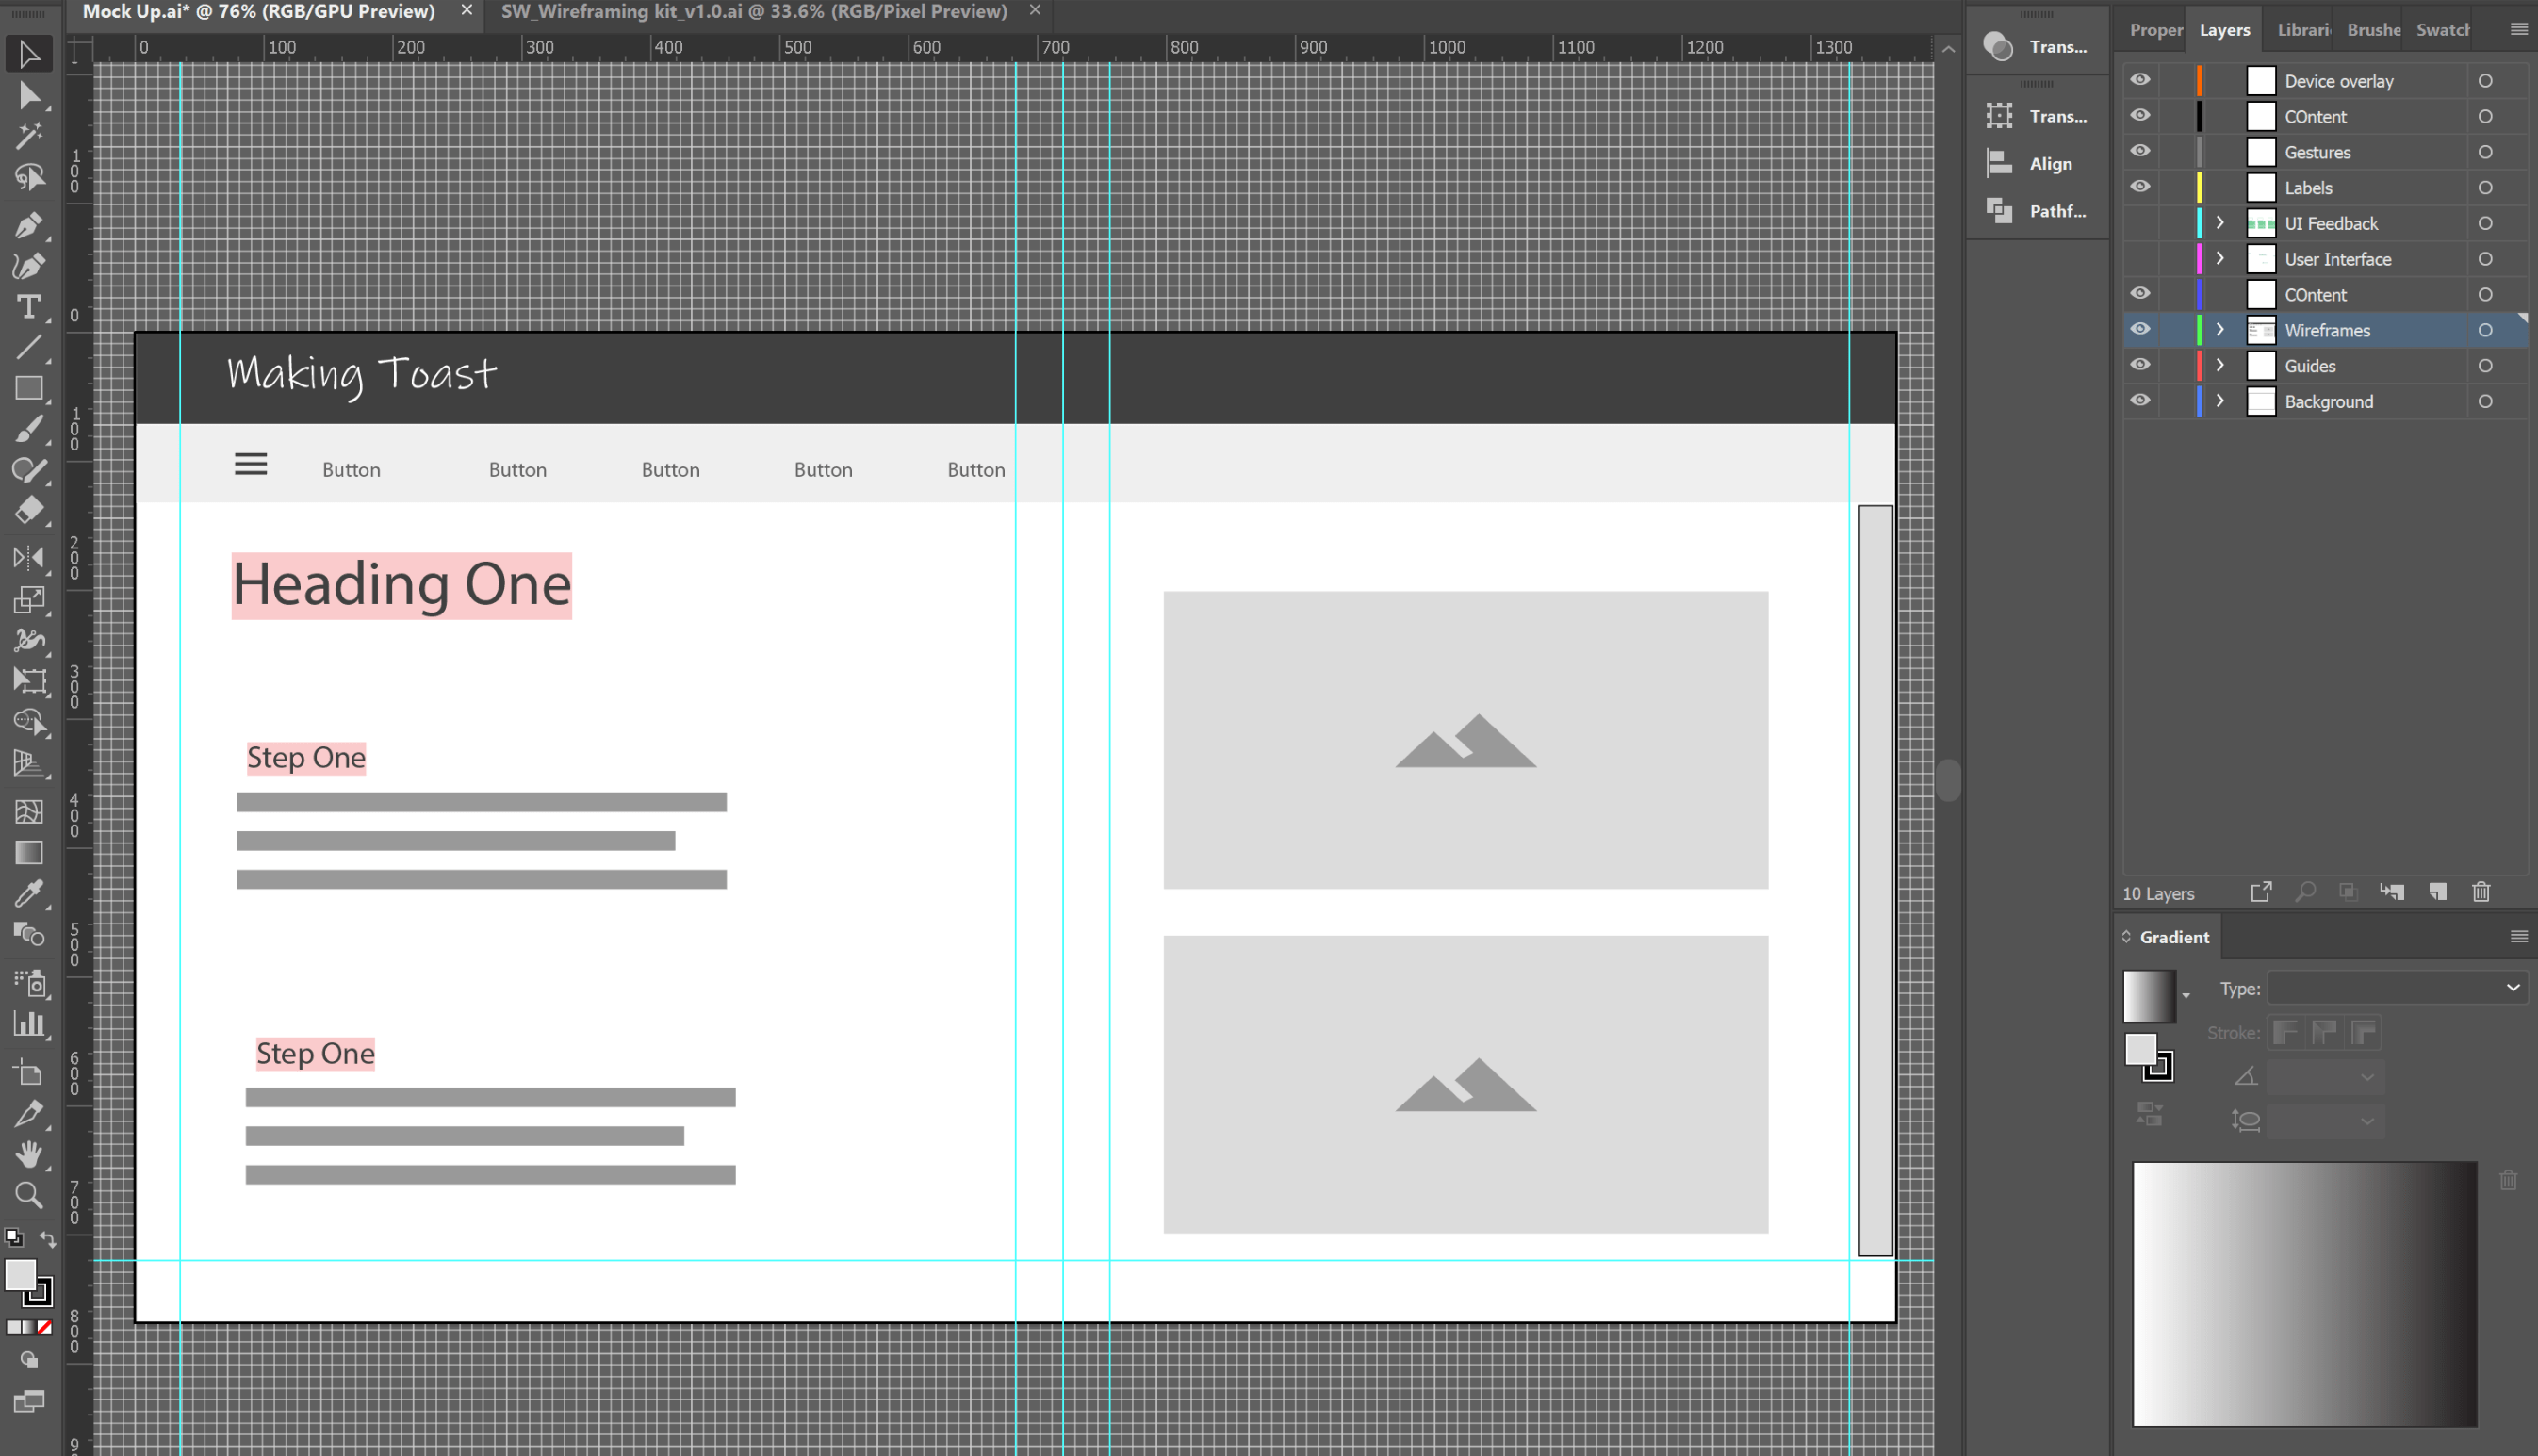Select the Type tool

pos(28,306)
